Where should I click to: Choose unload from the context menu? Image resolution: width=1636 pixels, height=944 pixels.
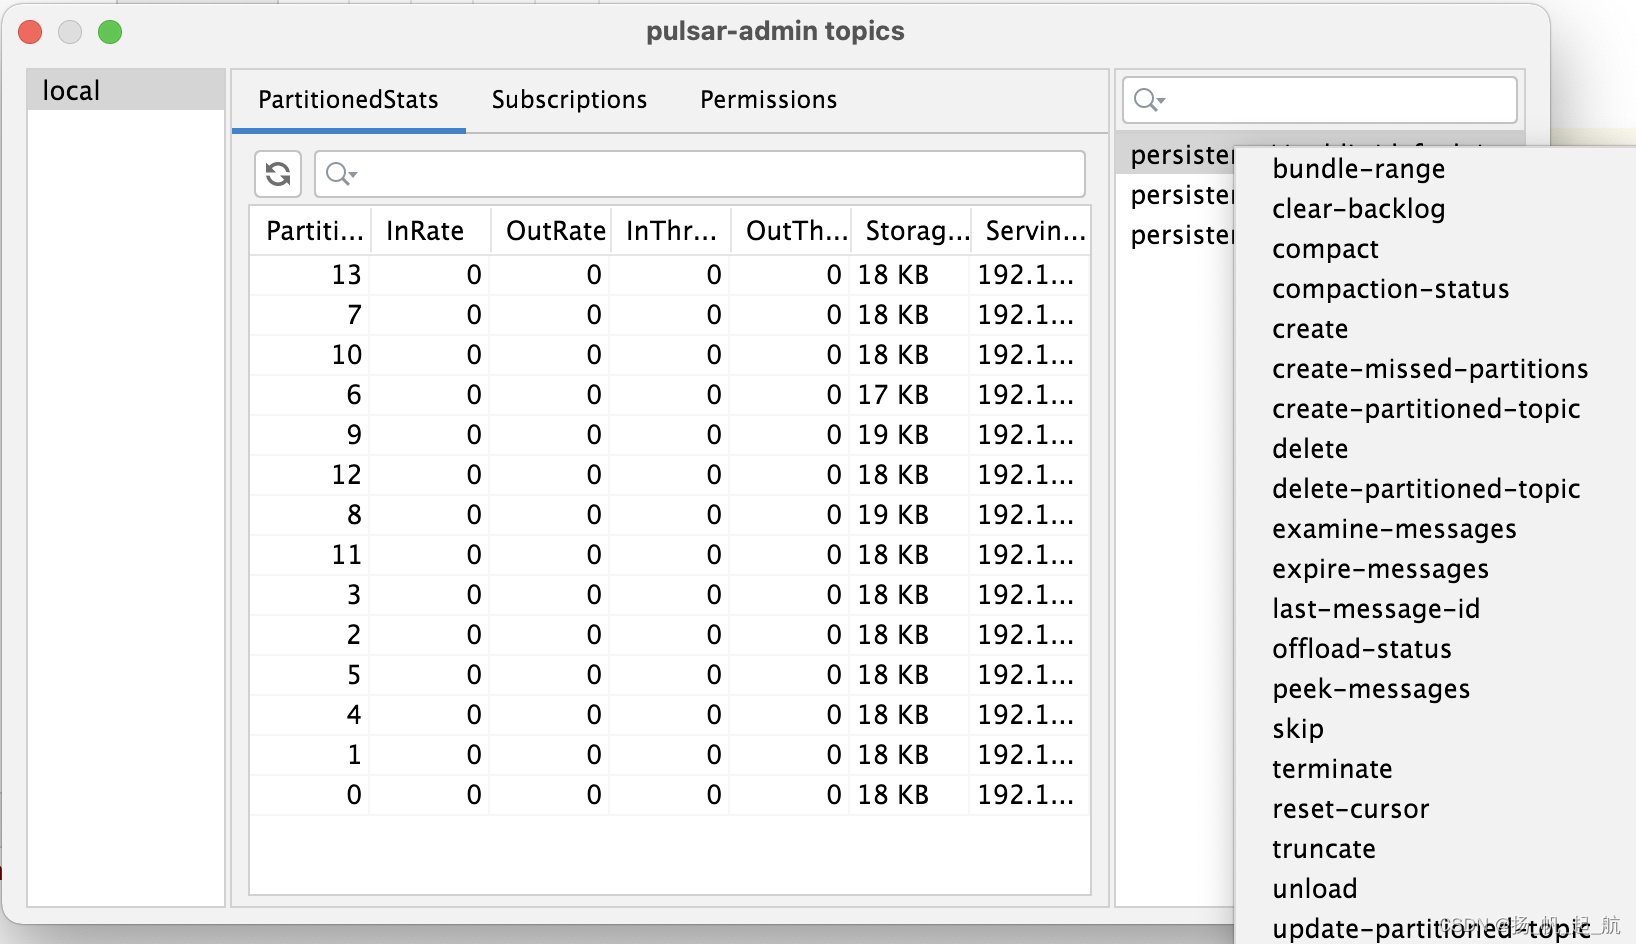[1314, 889]
